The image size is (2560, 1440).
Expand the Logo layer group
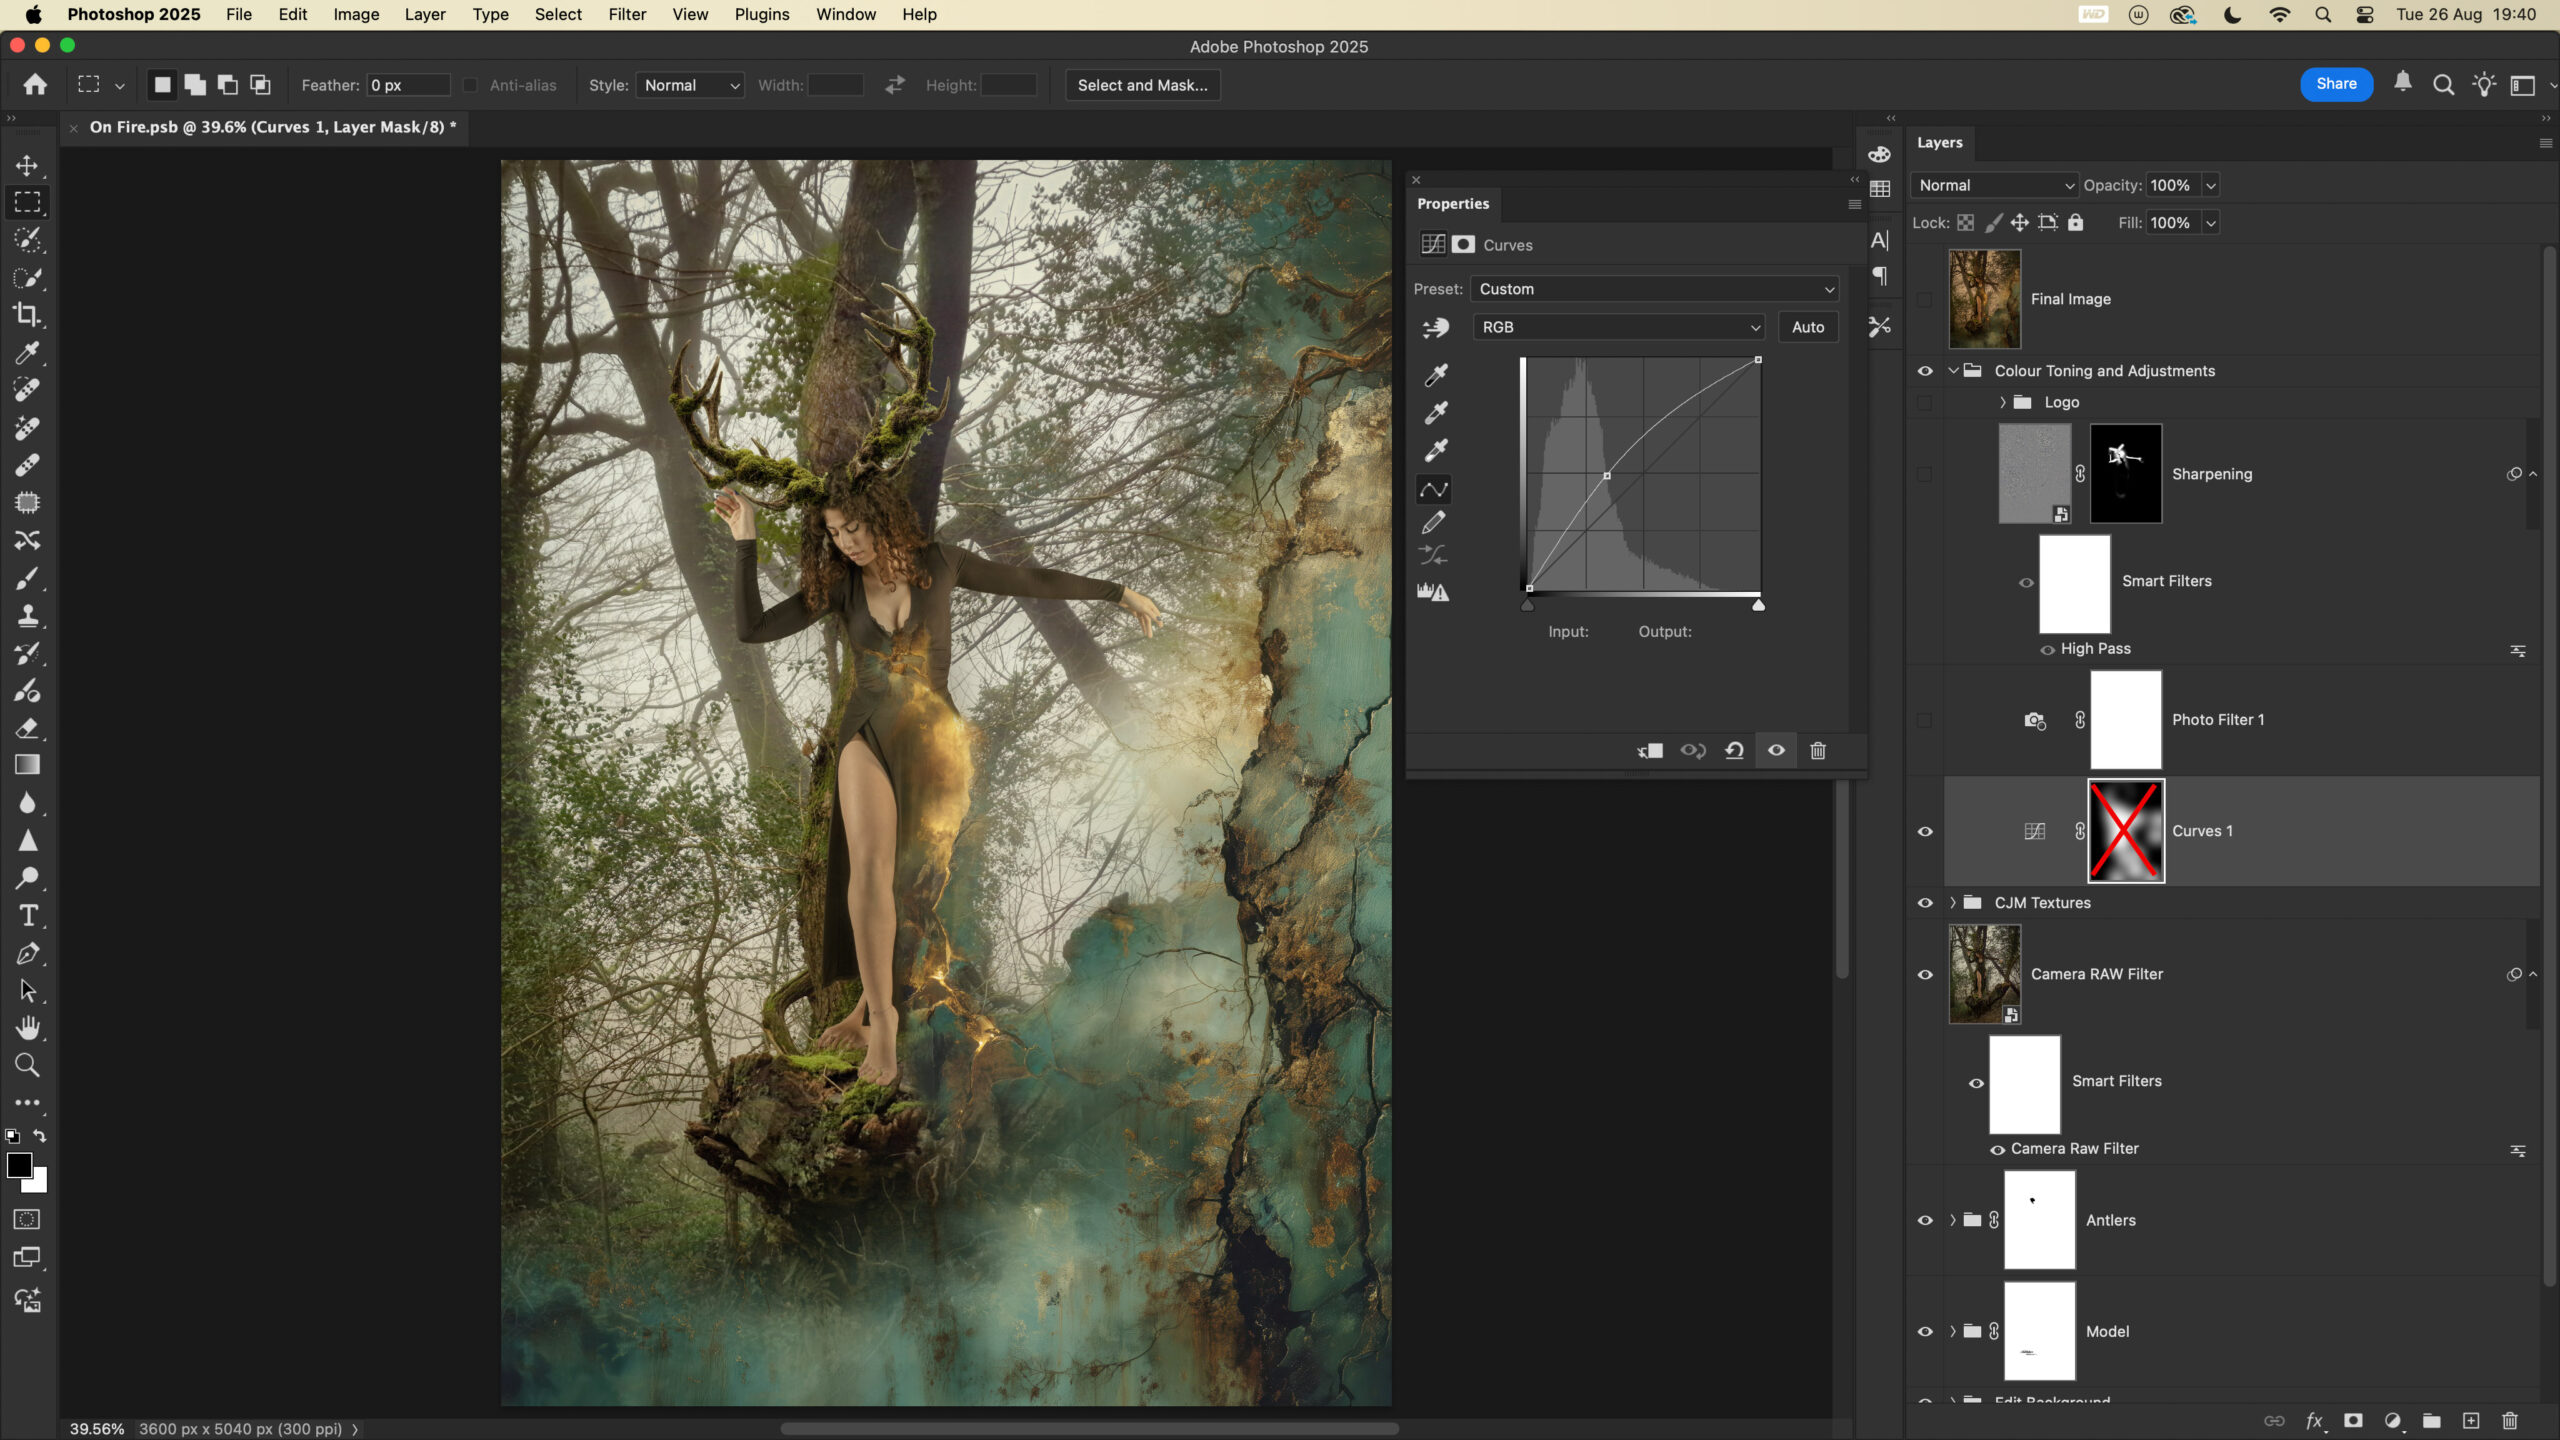2002,402
